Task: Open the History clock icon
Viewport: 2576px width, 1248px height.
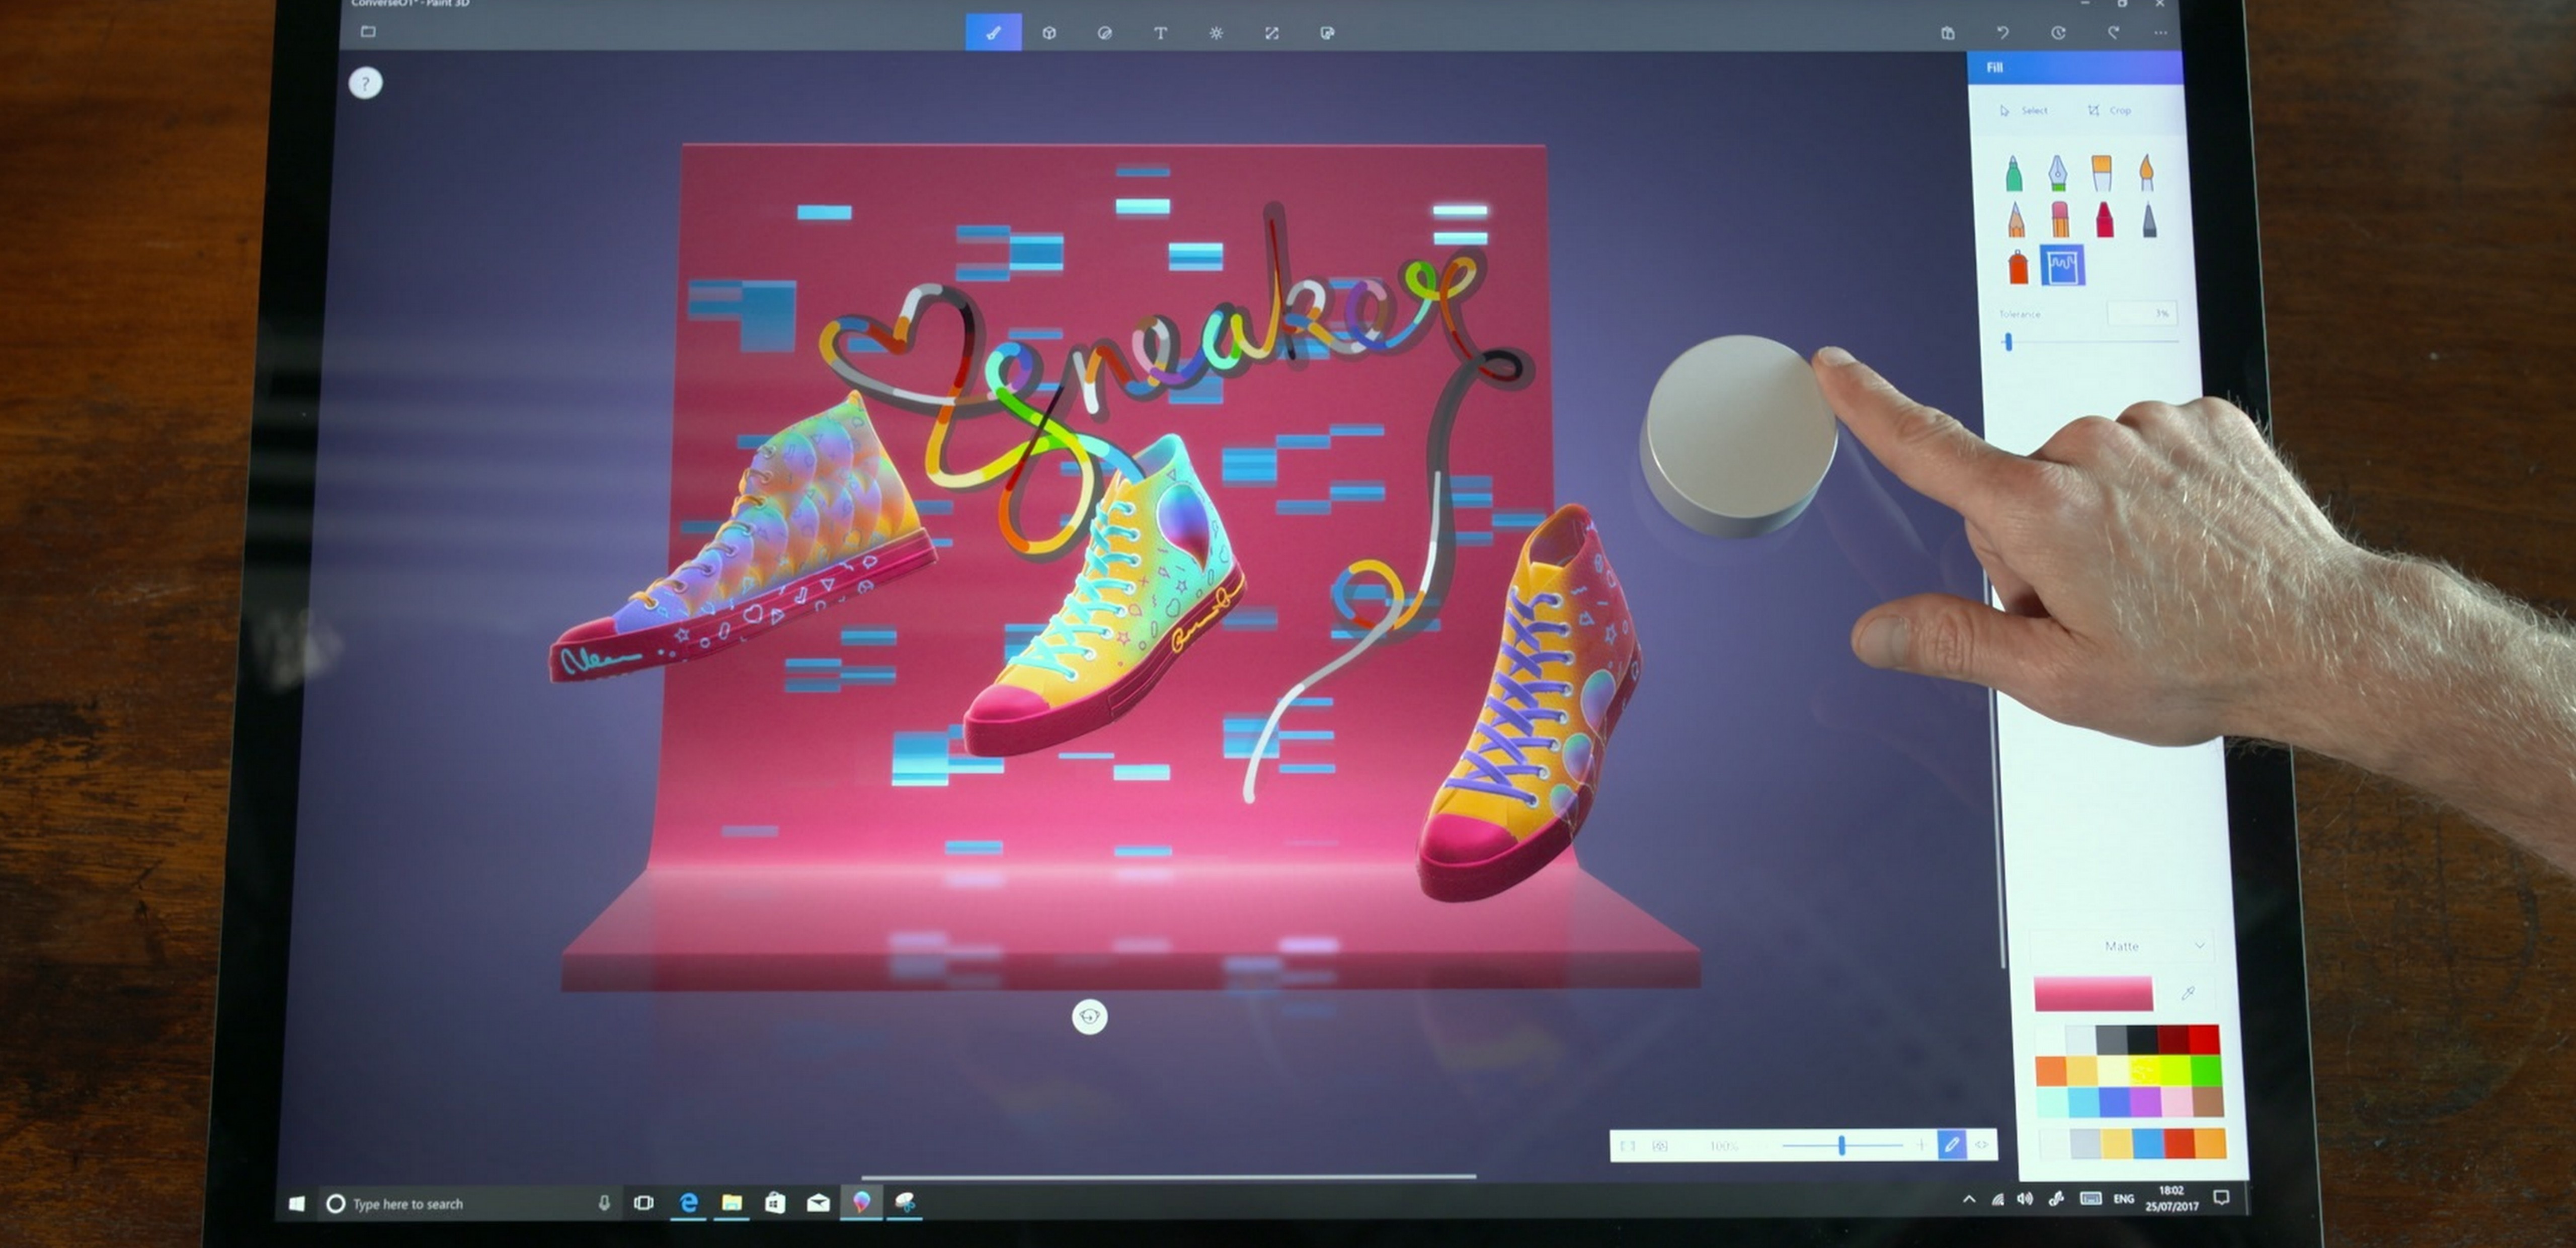Action: point(2058,33)
